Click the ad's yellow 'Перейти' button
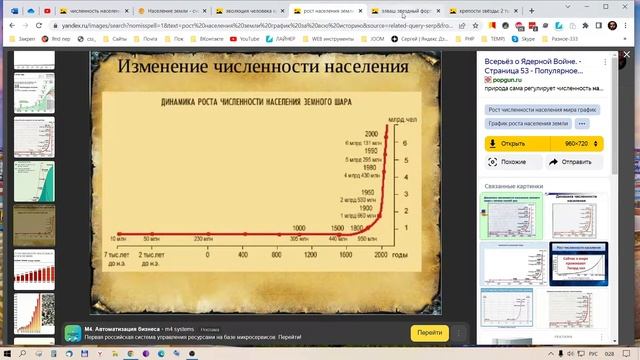This screenshot has width=640, height=360. pyautogui.click(x=429, y=333)
